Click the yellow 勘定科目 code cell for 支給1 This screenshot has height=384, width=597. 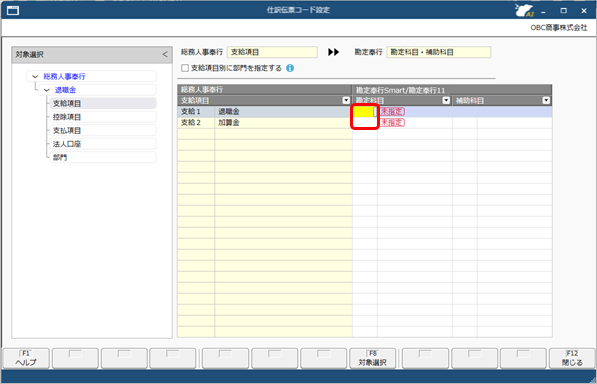coord(363,112)
